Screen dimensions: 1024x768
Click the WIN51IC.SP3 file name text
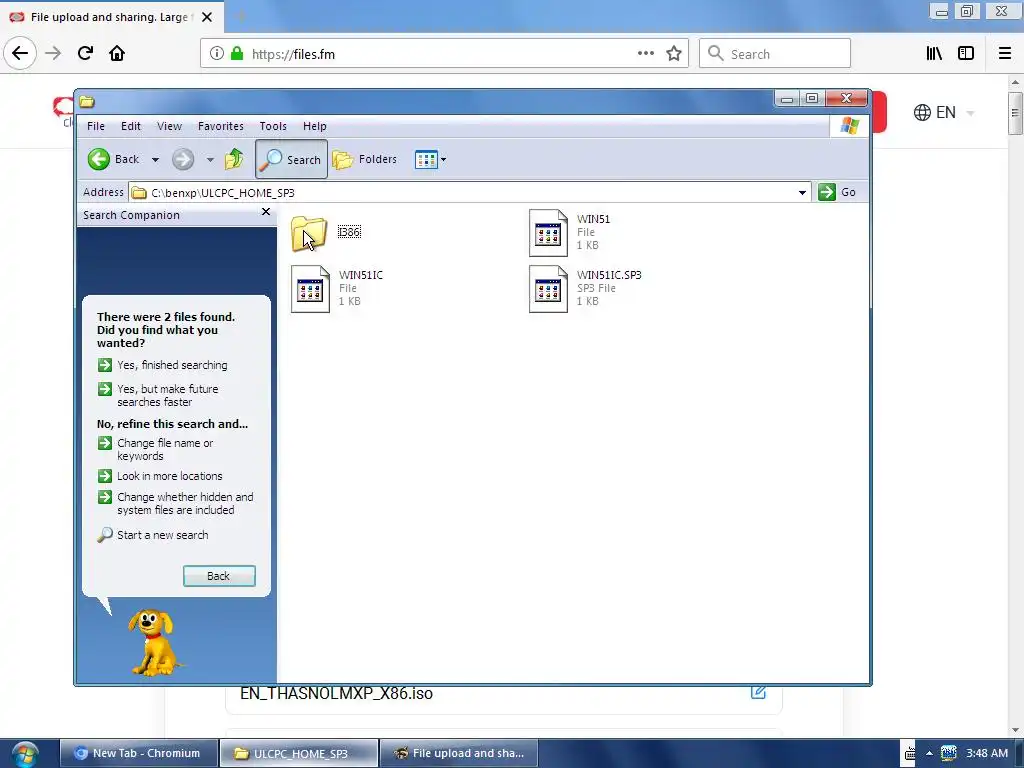[x=609, y=275]
